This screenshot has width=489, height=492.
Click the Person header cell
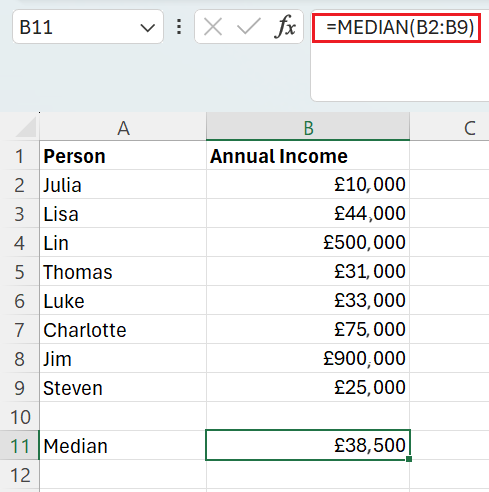tap(123, 156)
